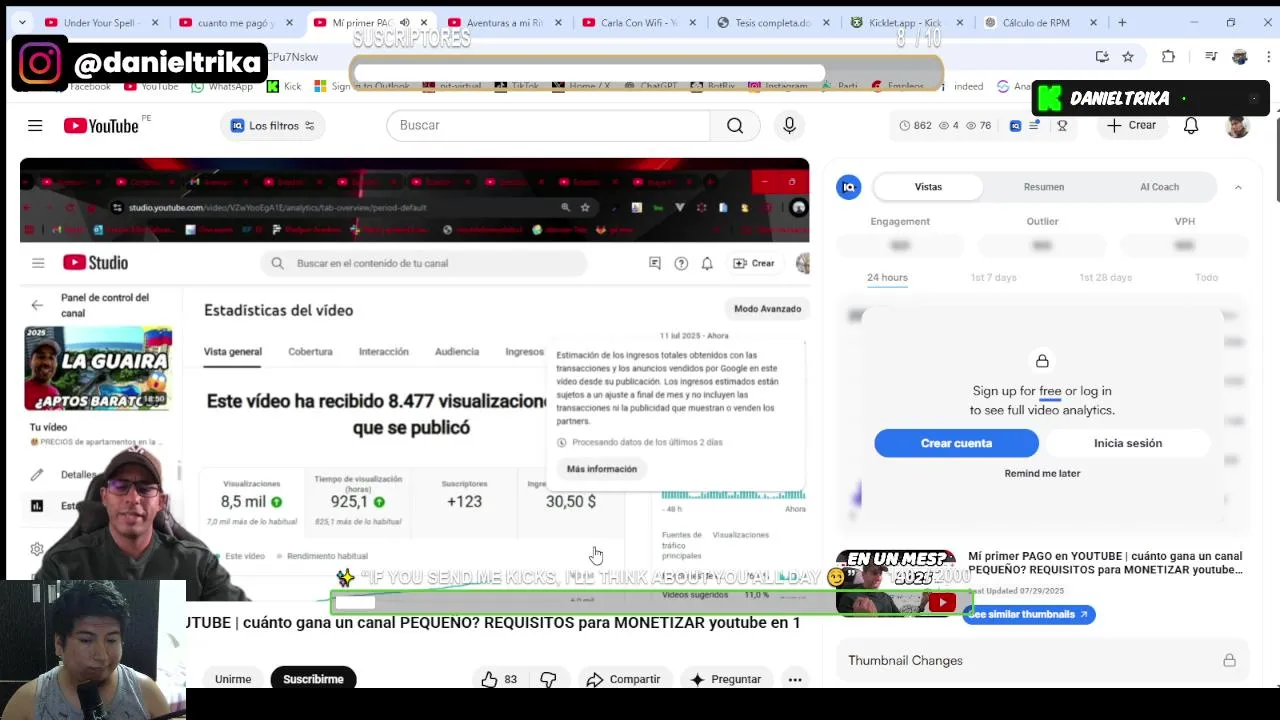Activate voice search microphone
Viewport: 1280px width, 720px height.
pyautogui.click(x=789, y=125)
